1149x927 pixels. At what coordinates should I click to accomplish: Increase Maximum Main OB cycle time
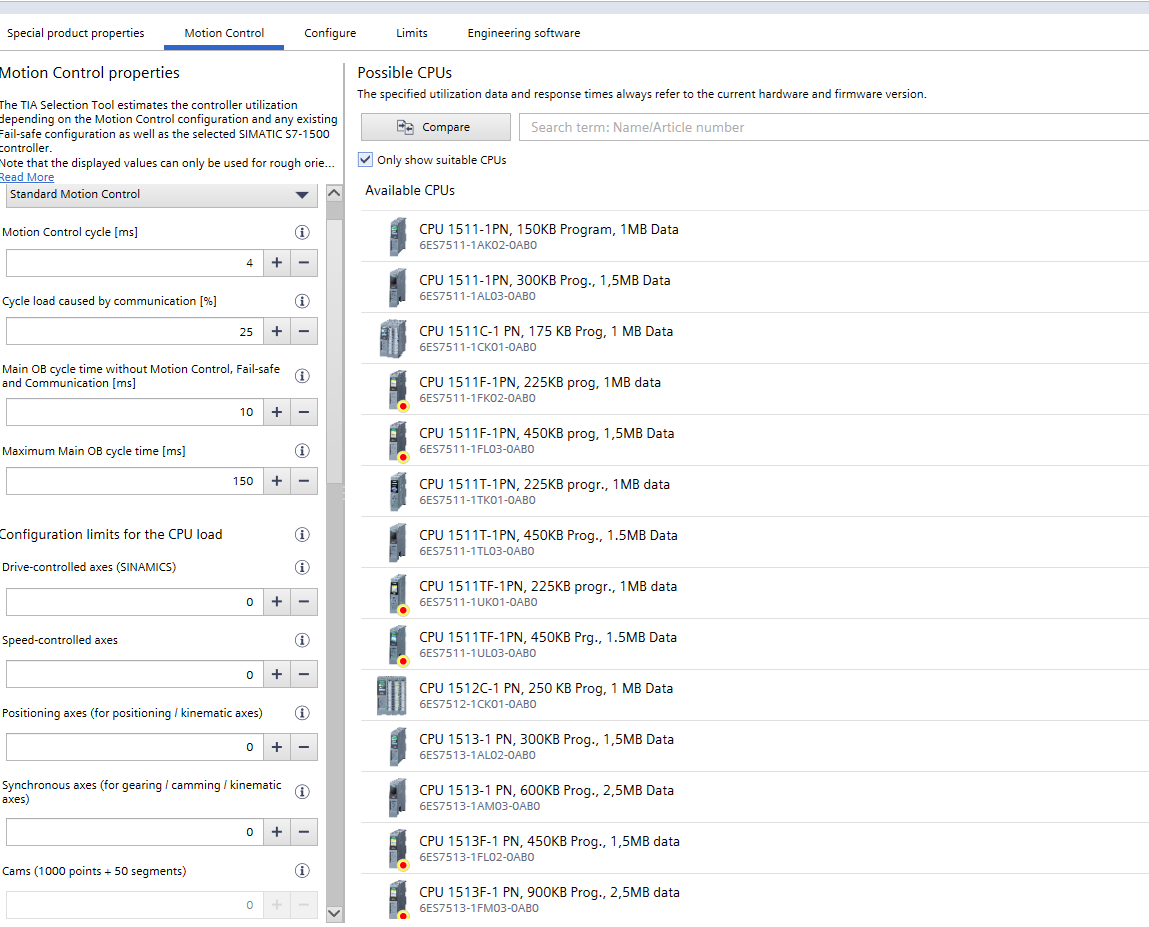[277, 481]
